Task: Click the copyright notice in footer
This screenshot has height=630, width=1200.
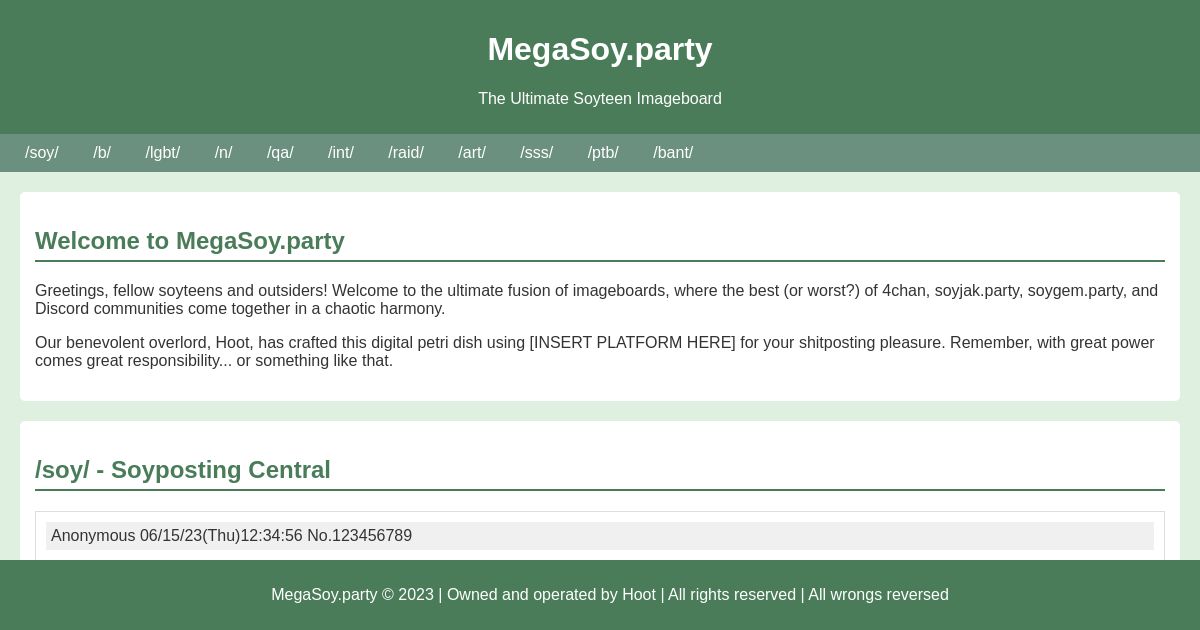Action: pos(610,595)
